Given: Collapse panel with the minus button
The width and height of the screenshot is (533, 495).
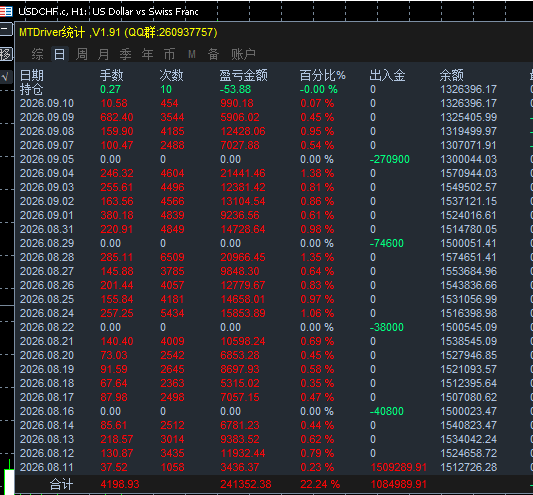Looking at the screenshot, I should [6, 29].
